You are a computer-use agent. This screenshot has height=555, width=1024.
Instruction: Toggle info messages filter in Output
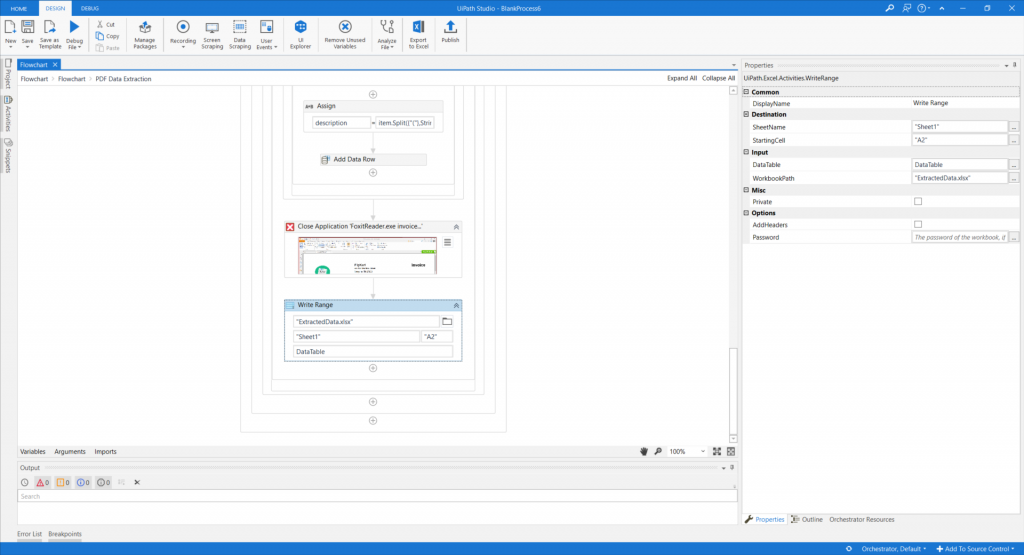pos(83,483)
